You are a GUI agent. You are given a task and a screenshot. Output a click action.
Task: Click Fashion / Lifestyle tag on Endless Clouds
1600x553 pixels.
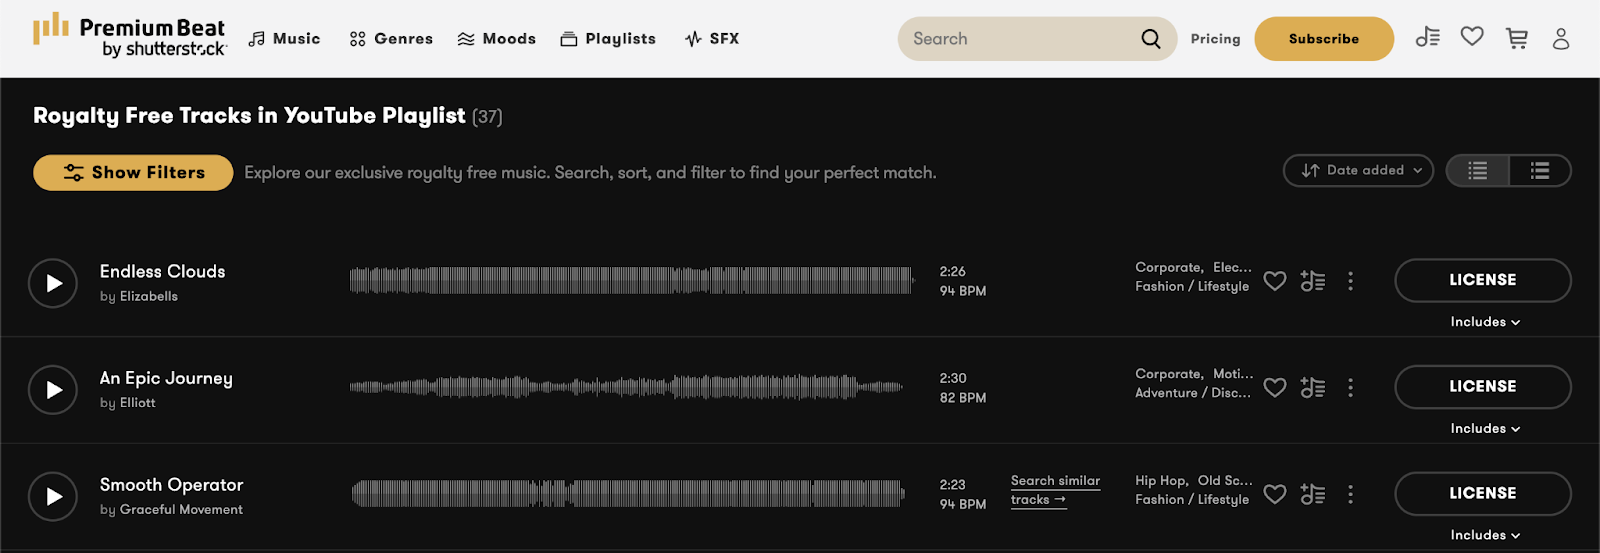pos(1192,287)
